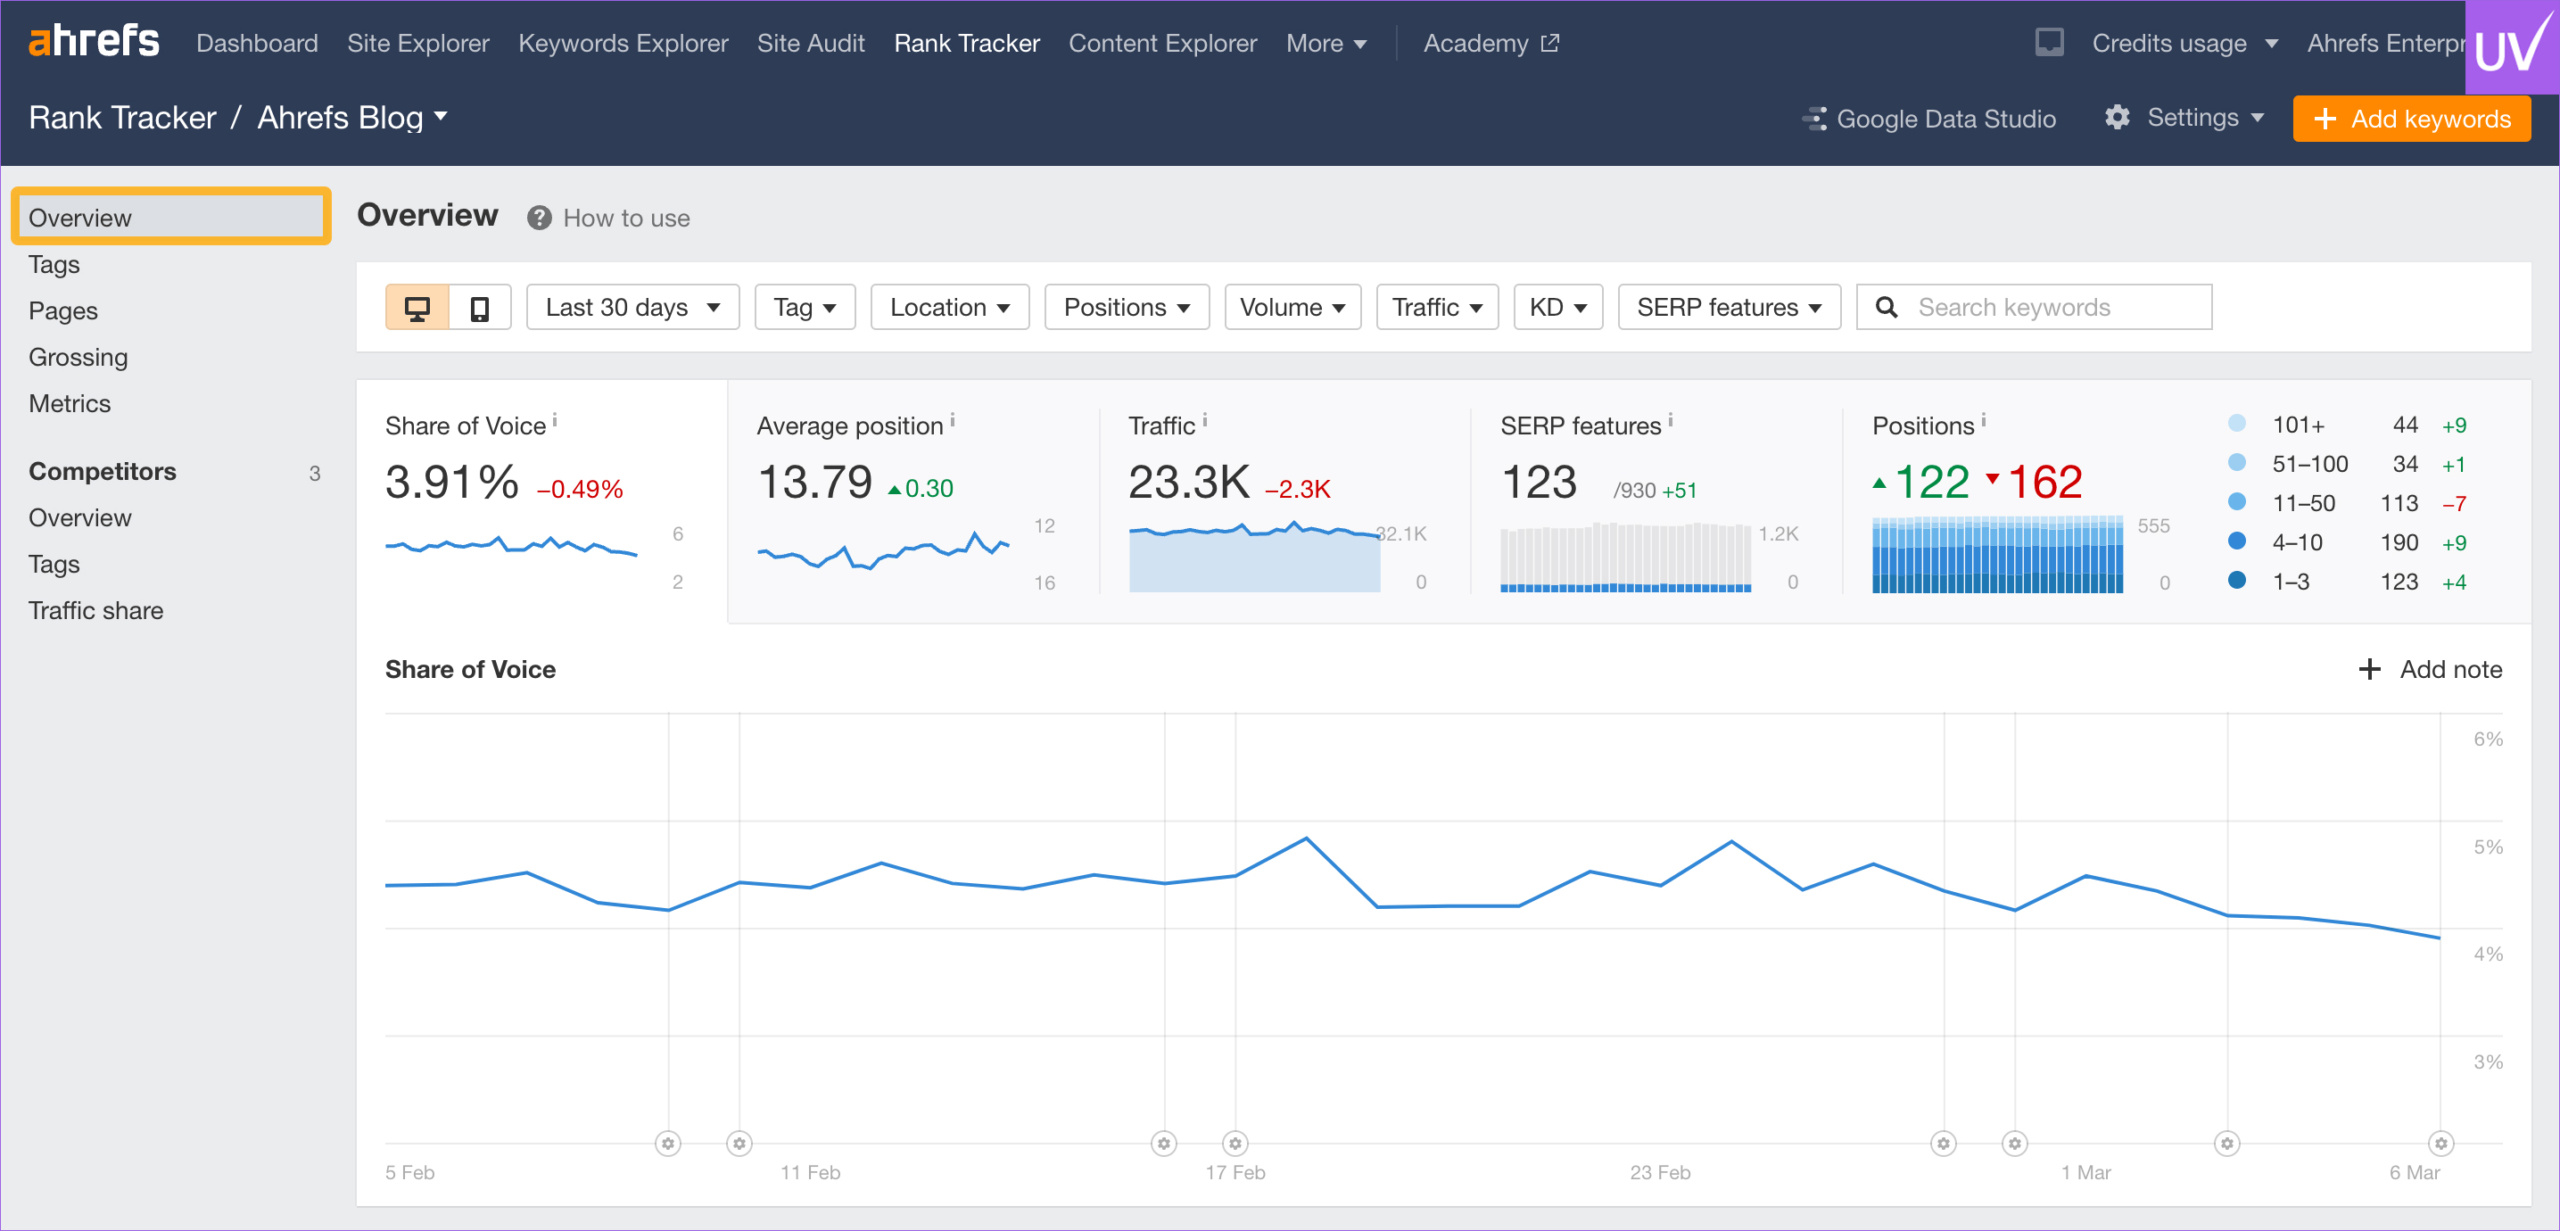
Task: Open the SERP features filter dropdown
Action: coord(1729,307)
